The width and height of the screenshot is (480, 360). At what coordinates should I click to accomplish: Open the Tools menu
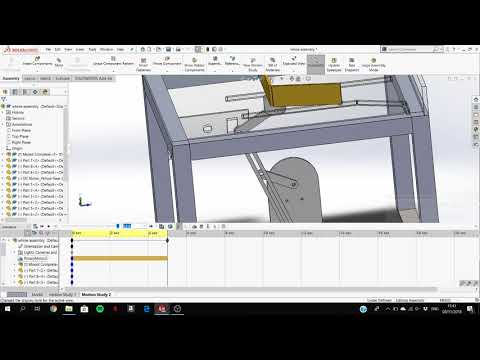(x=92, y=49)
